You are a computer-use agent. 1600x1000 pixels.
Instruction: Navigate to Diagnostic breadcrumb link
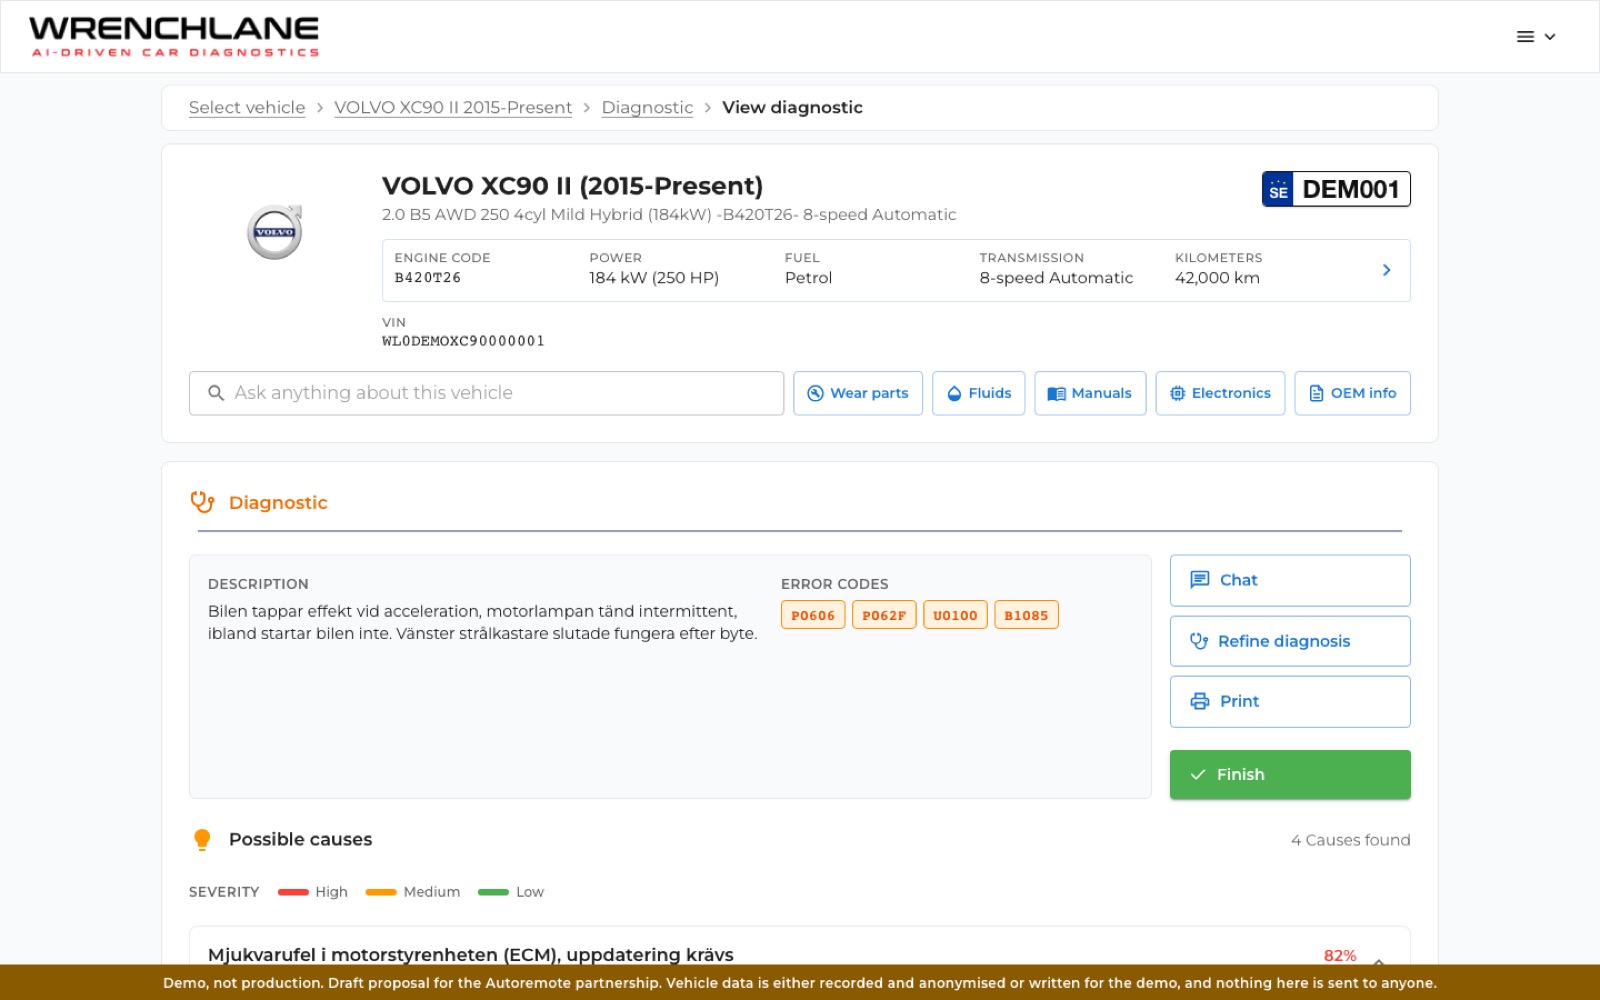click(647, 107)
